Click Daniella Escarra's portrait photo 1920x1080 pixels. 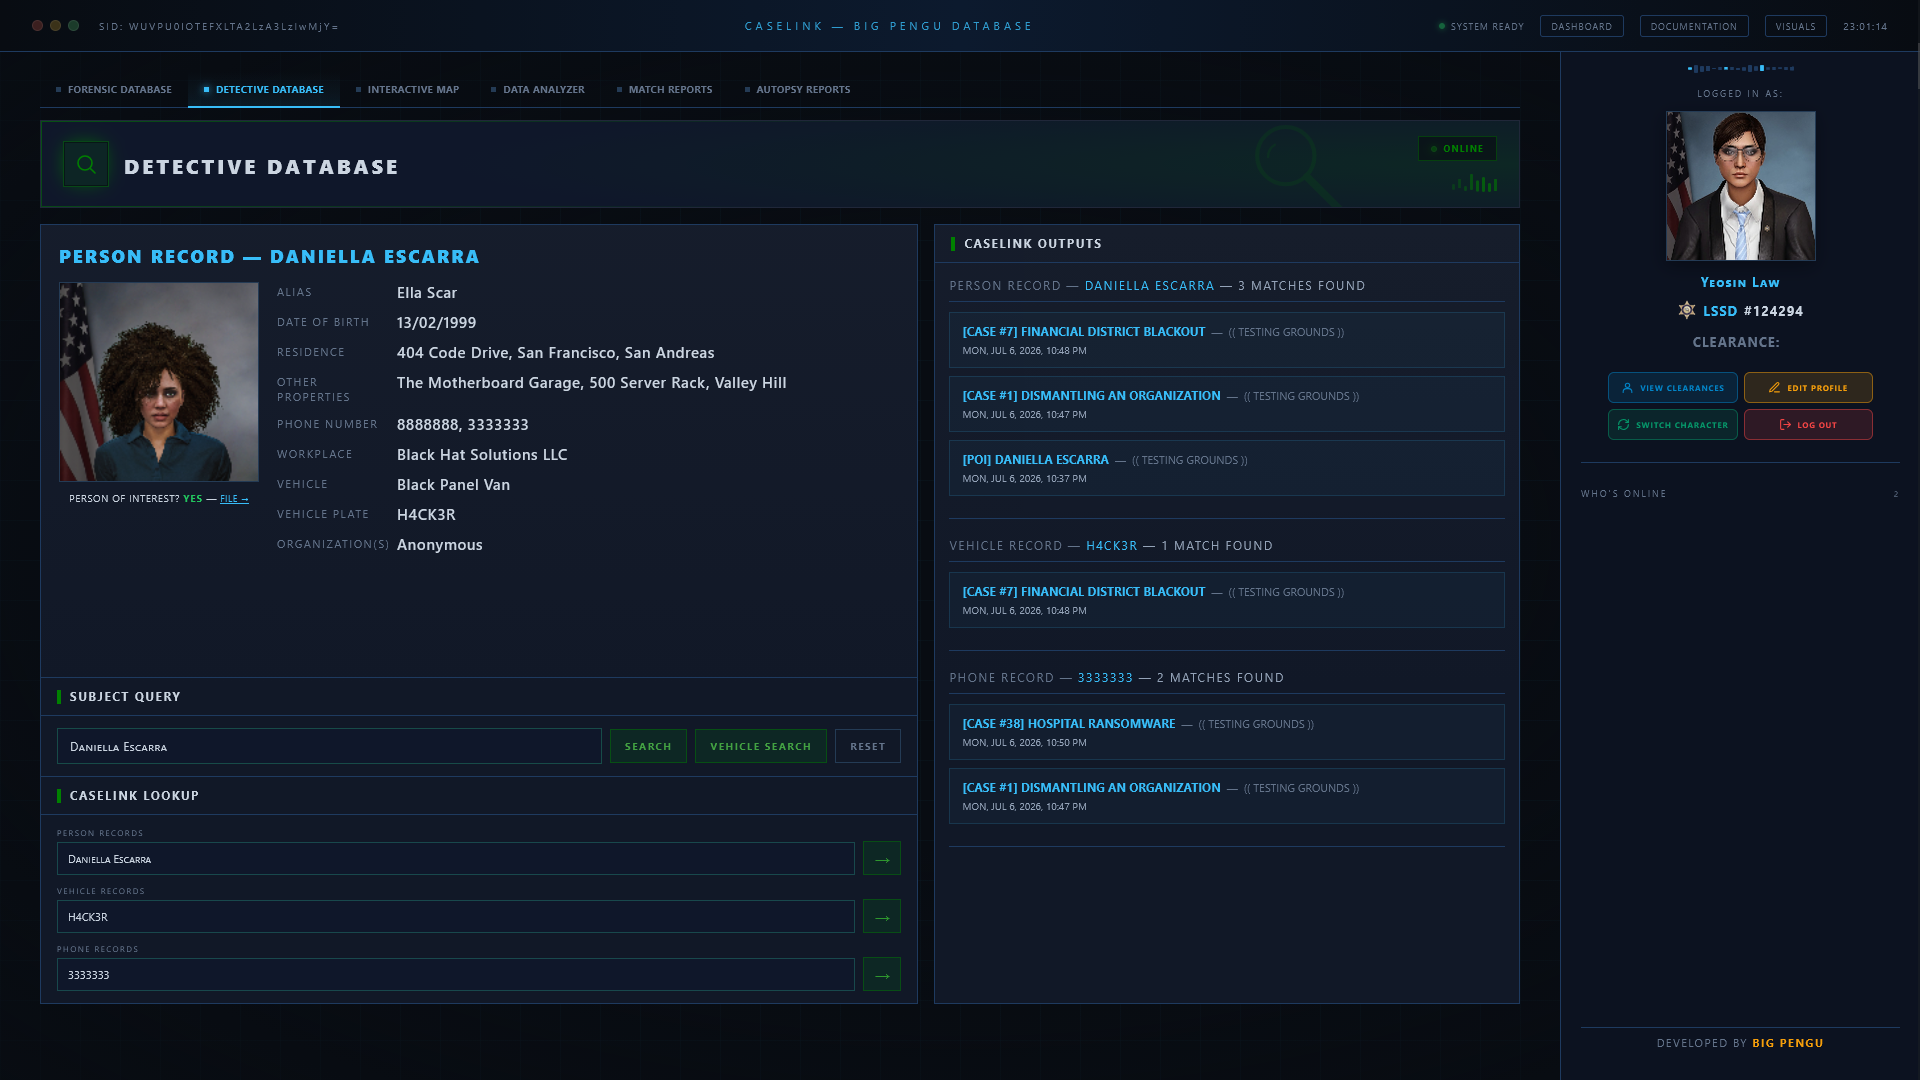pos(159,382)
